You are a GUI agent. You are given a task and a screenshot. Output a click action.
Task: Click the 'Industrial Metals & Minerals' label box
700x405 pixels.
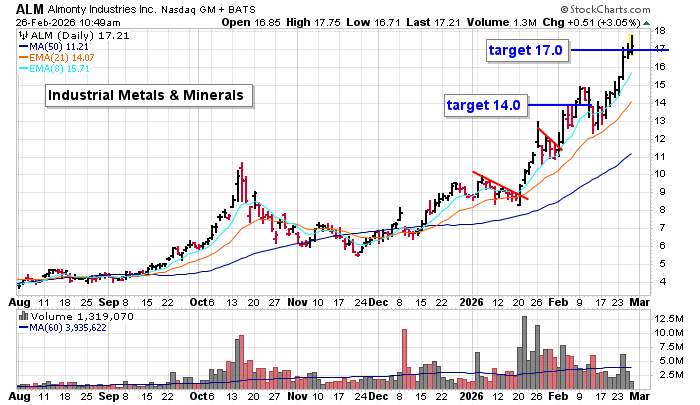[148, 96]
